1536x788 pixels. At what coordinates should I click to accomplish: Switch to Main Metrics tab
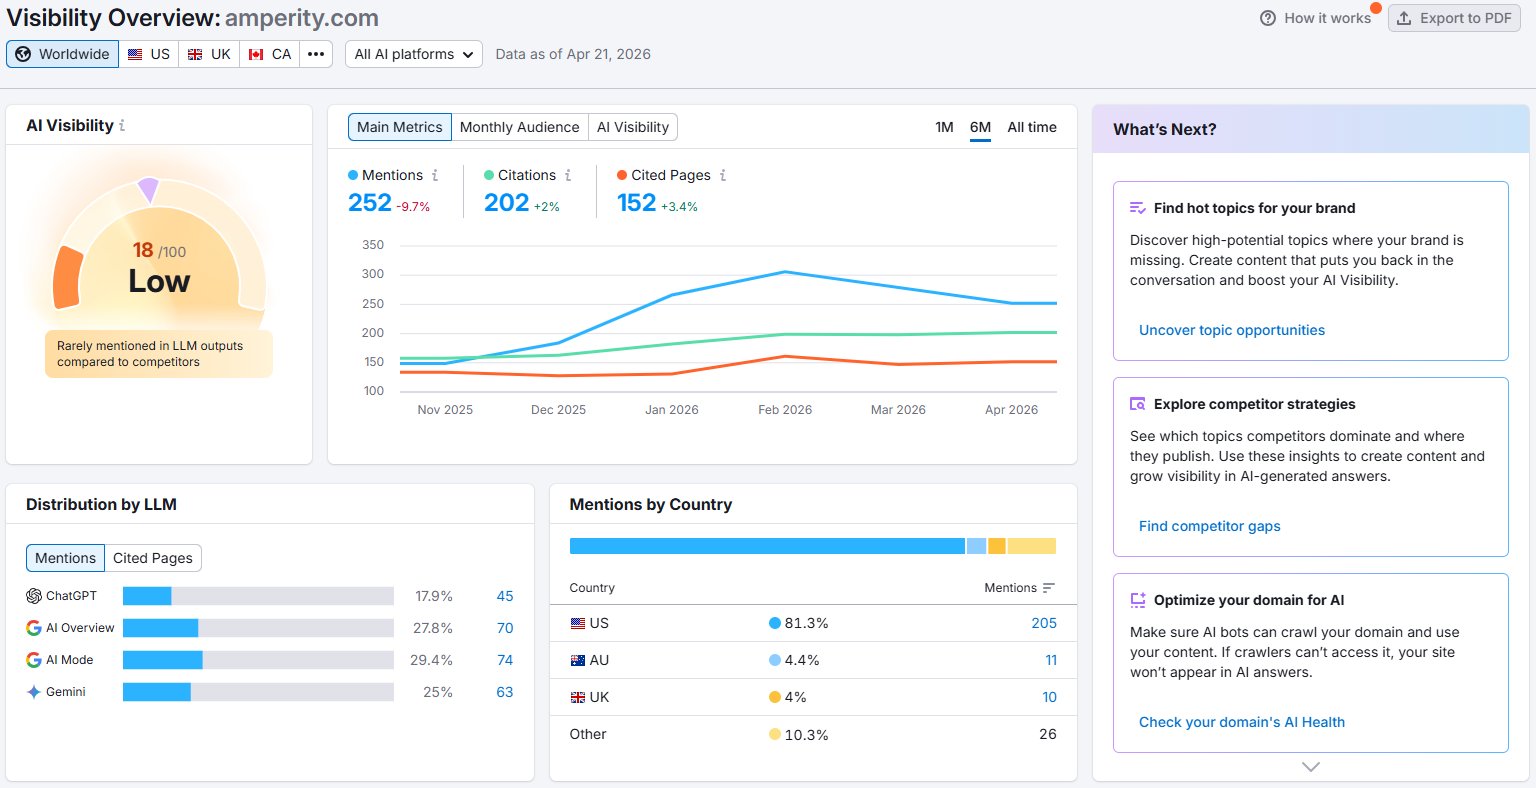click(x=399, y=127)
